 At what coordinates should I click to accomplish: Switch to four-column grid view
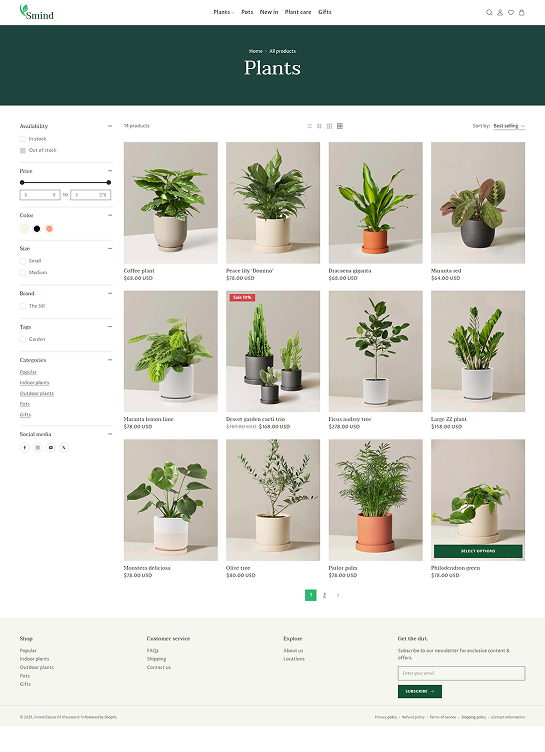point(340,126)
